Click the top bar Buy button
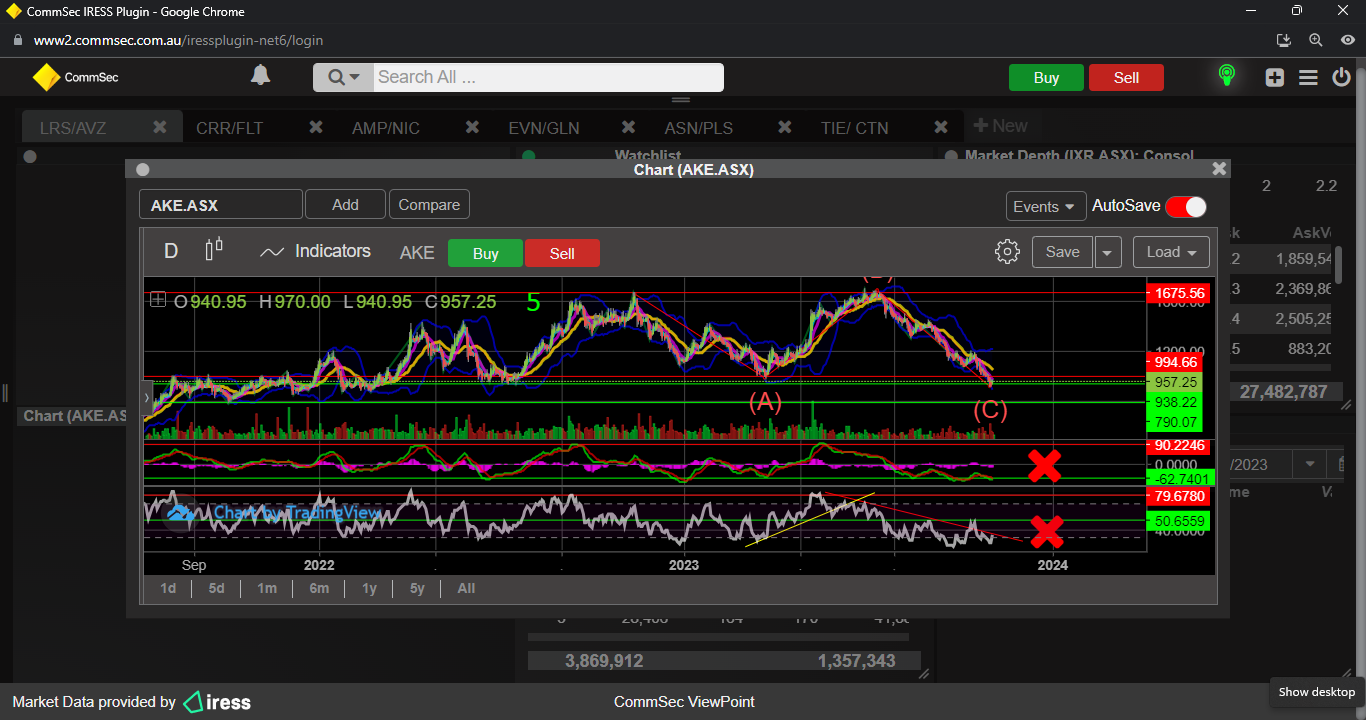This screenshot has height=720, width=1366. 1046,78
